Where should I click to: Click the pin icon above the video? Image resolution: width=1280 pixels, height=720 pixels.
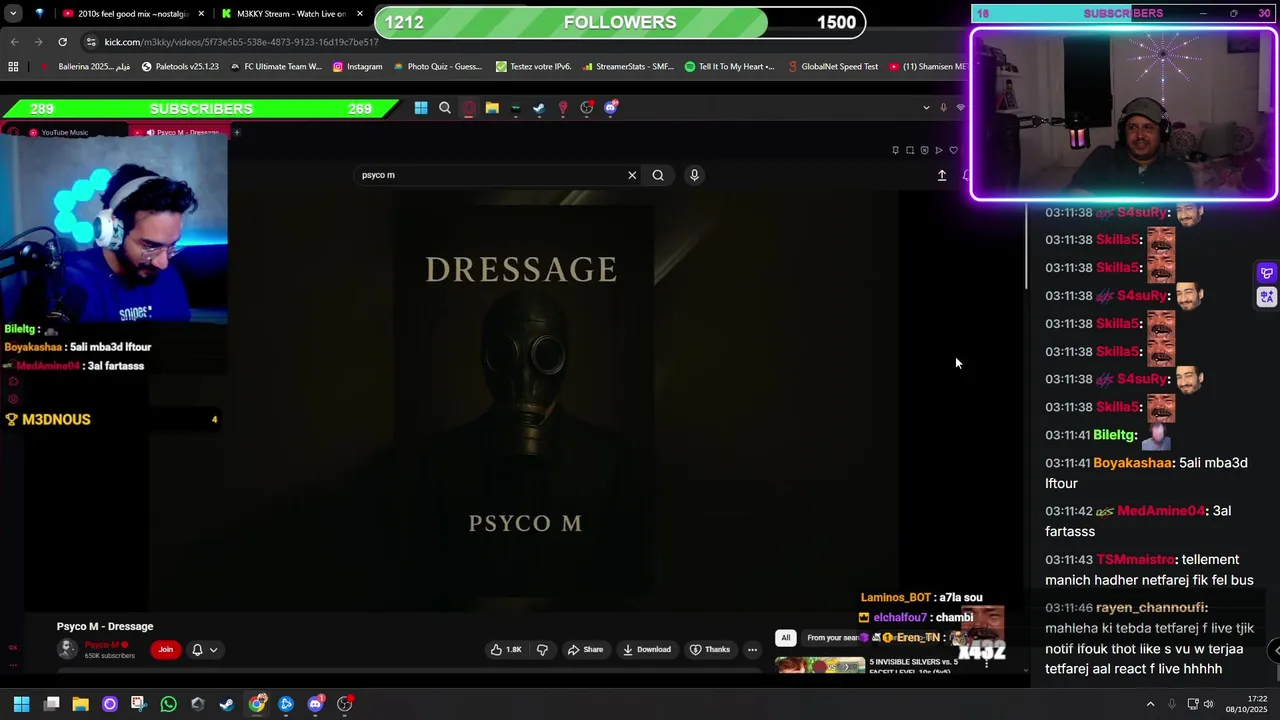[895, 150]
